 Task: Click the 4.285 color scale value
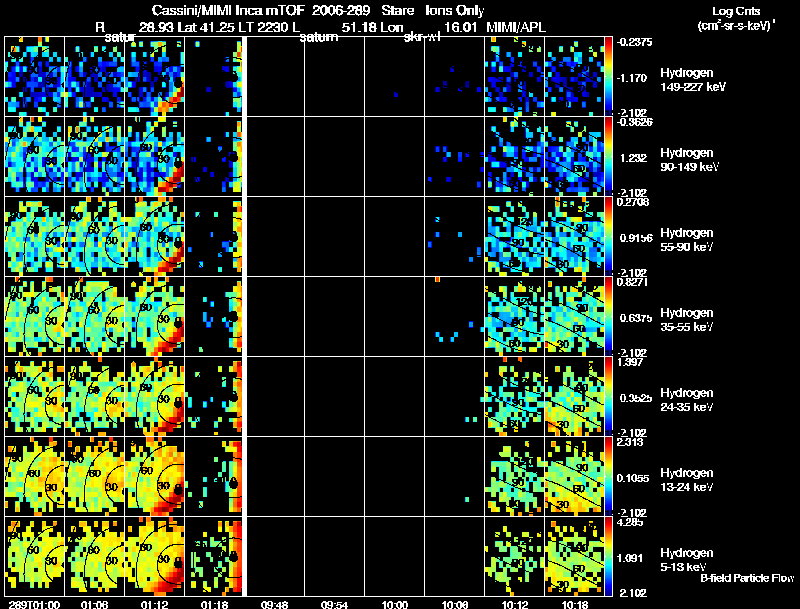click(630, 522)
